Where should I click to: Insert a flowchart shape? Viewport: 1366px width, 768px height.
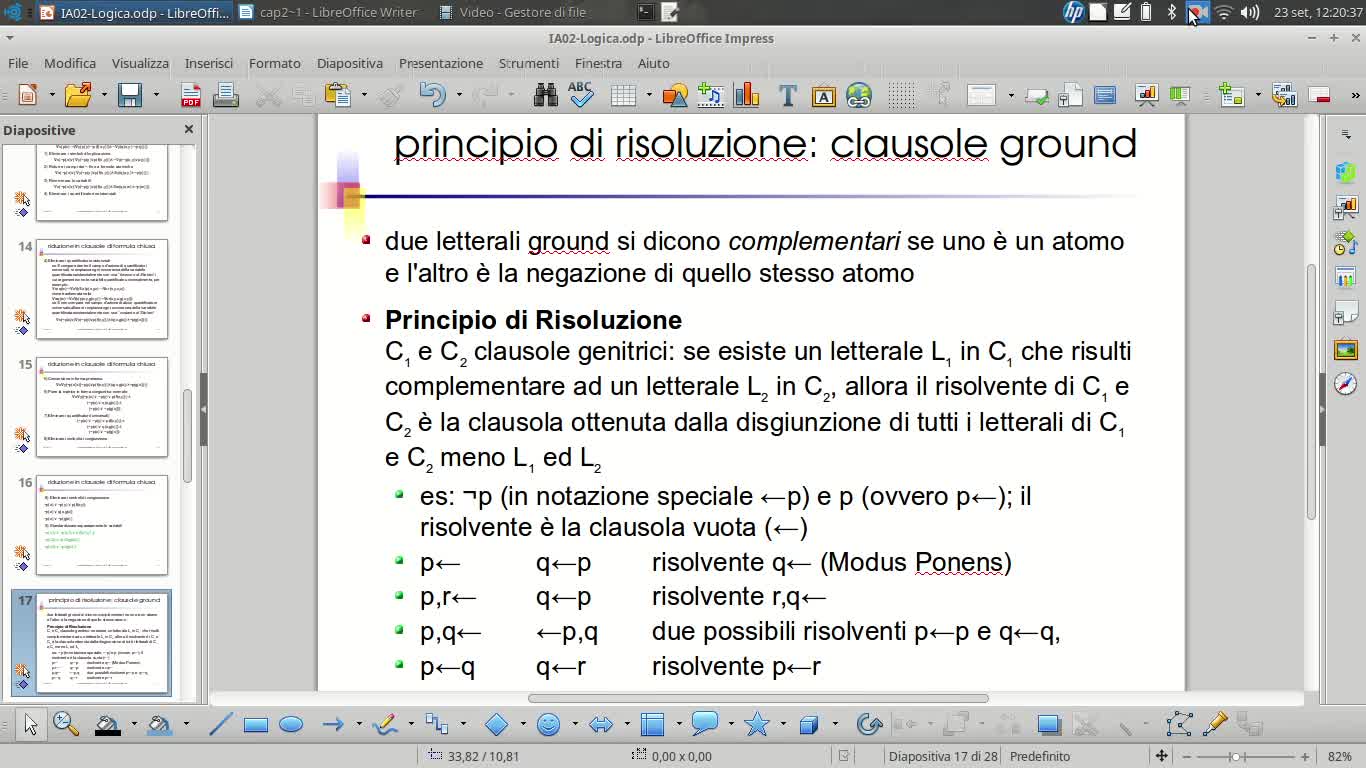click(x=652, y=724)
